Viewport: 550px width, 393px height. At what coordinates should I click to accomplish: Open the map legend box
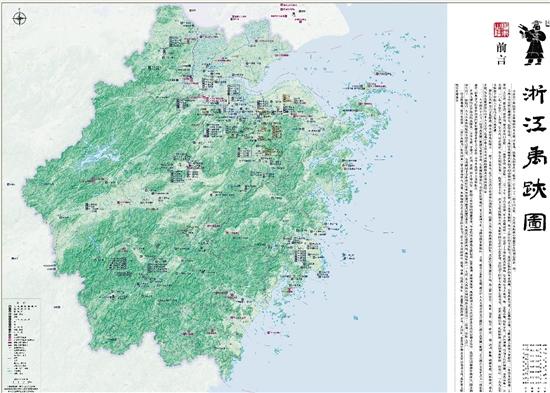pyautogui.click(x=21, y=339)
